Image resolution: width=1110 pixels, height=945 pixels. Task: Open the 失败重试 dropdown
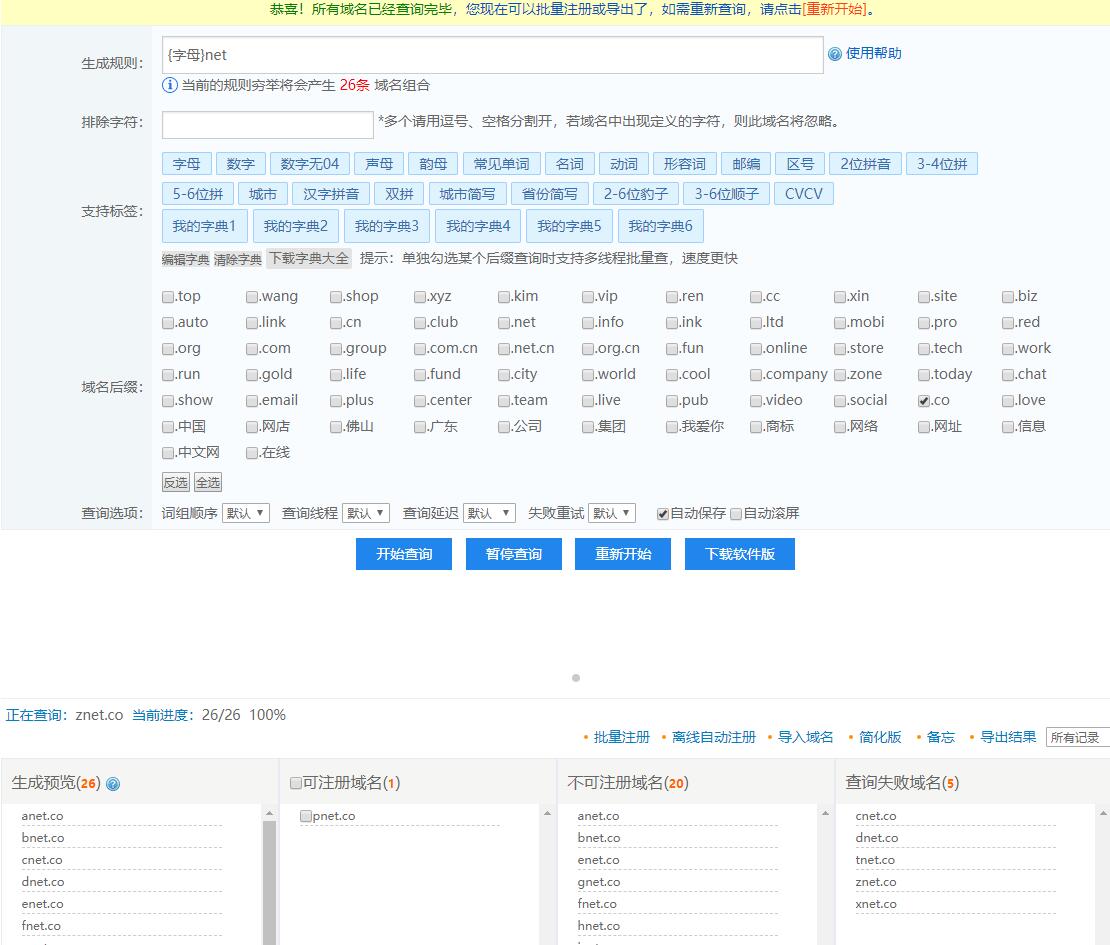pos(611,513)
